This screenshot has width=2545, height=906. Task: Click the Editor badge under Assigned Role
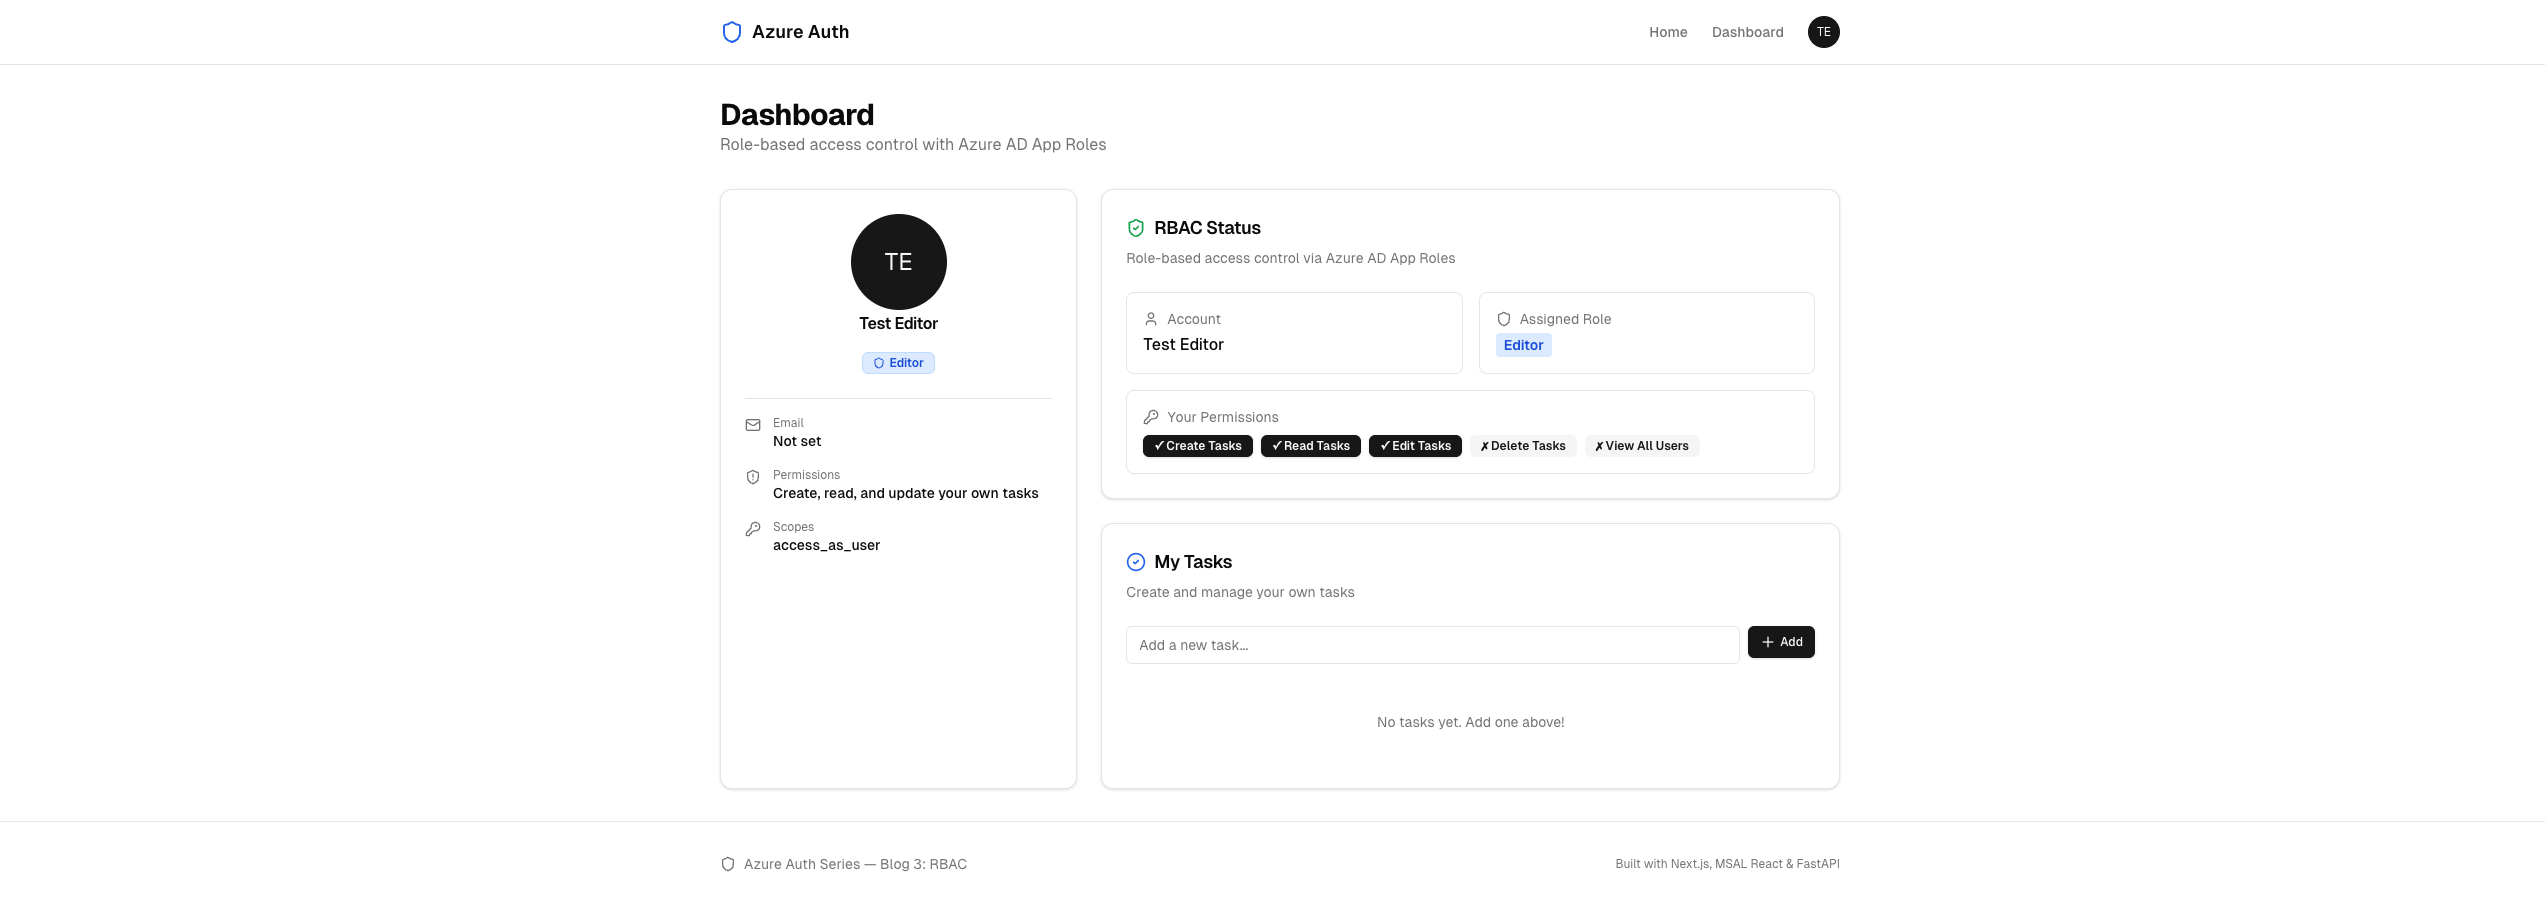tap(1523, 345)
